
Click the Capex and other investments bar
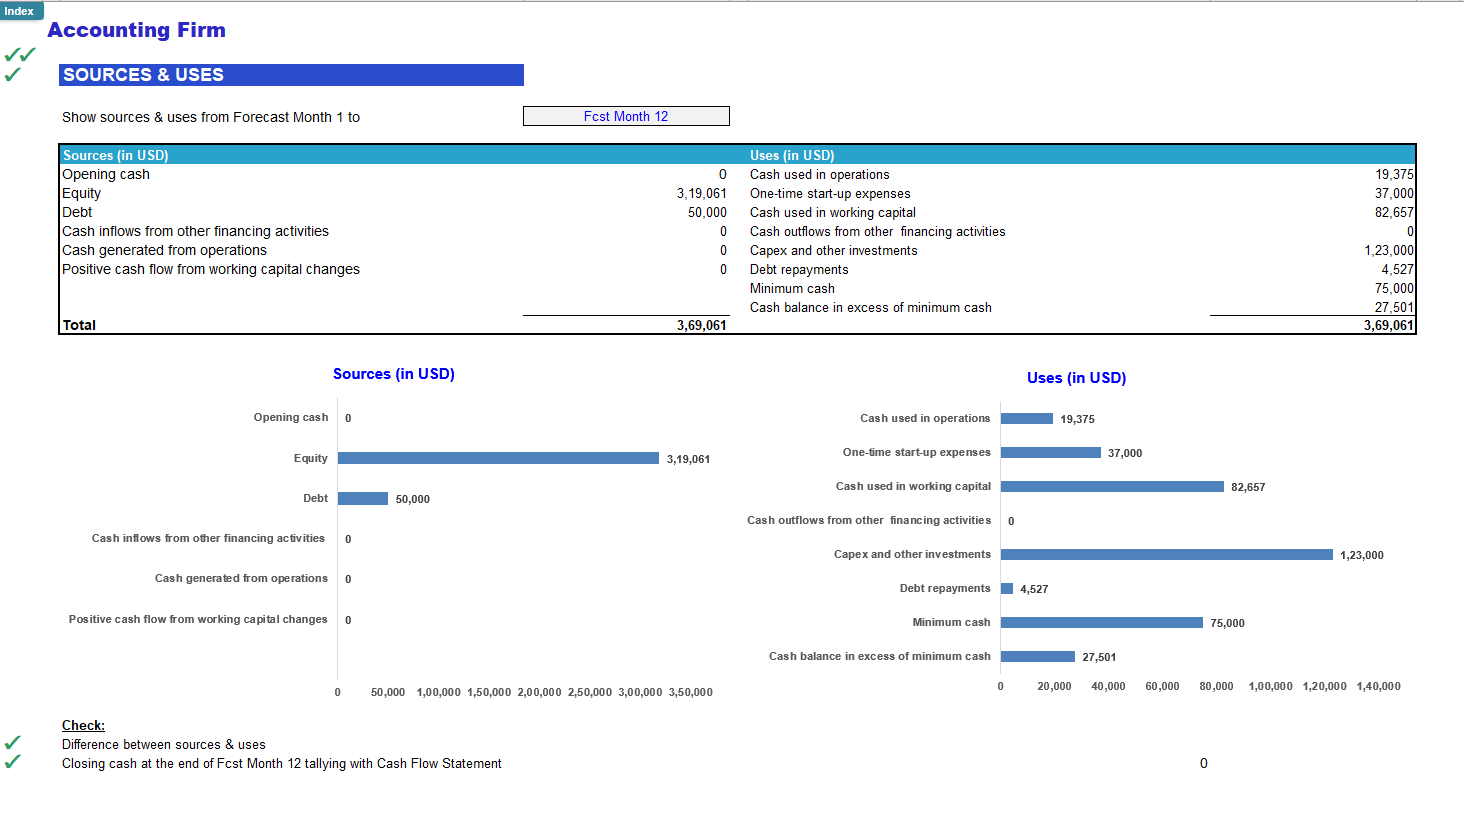click(1165, 554)
